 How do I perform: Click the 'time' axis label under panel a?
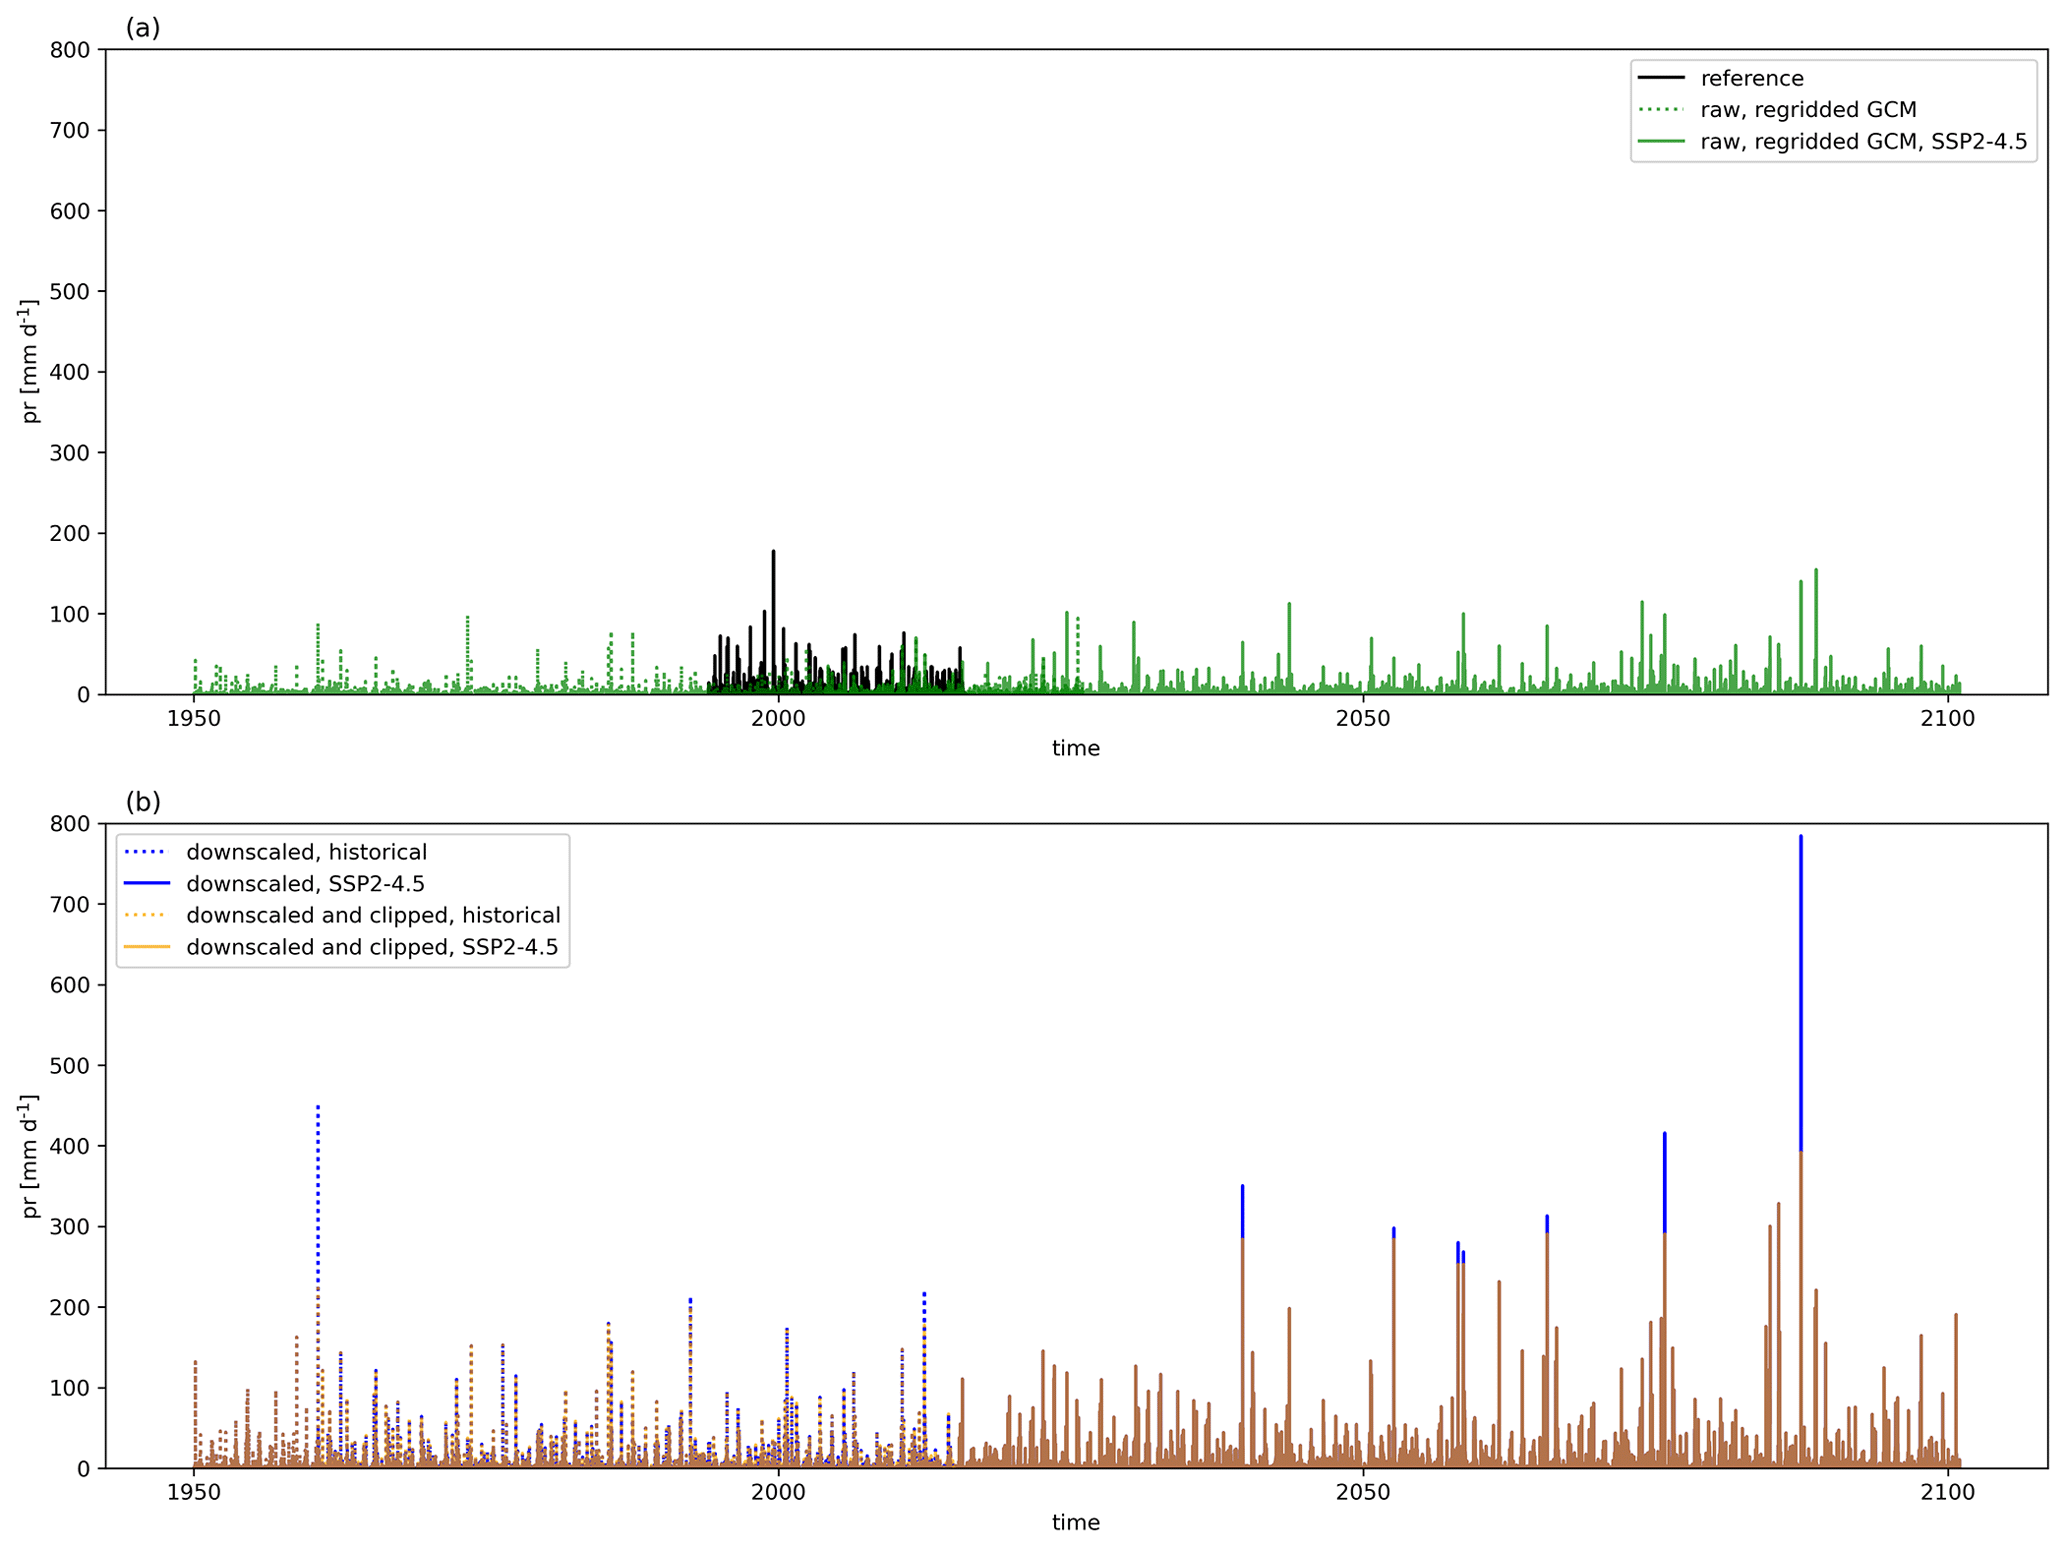click(1075, 748)
